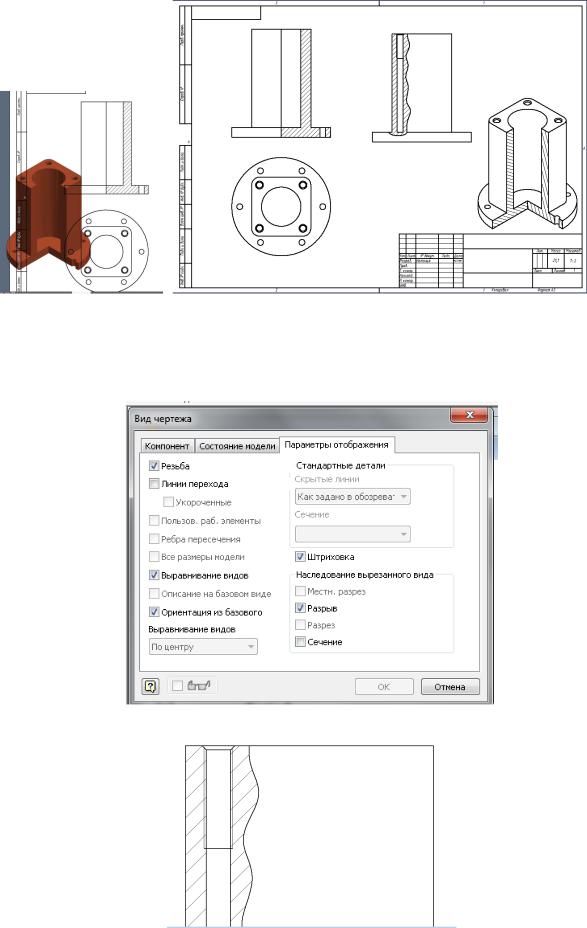Click the Скрытые линии label
The width and height of the screenshot is (587, 928).
327,479
